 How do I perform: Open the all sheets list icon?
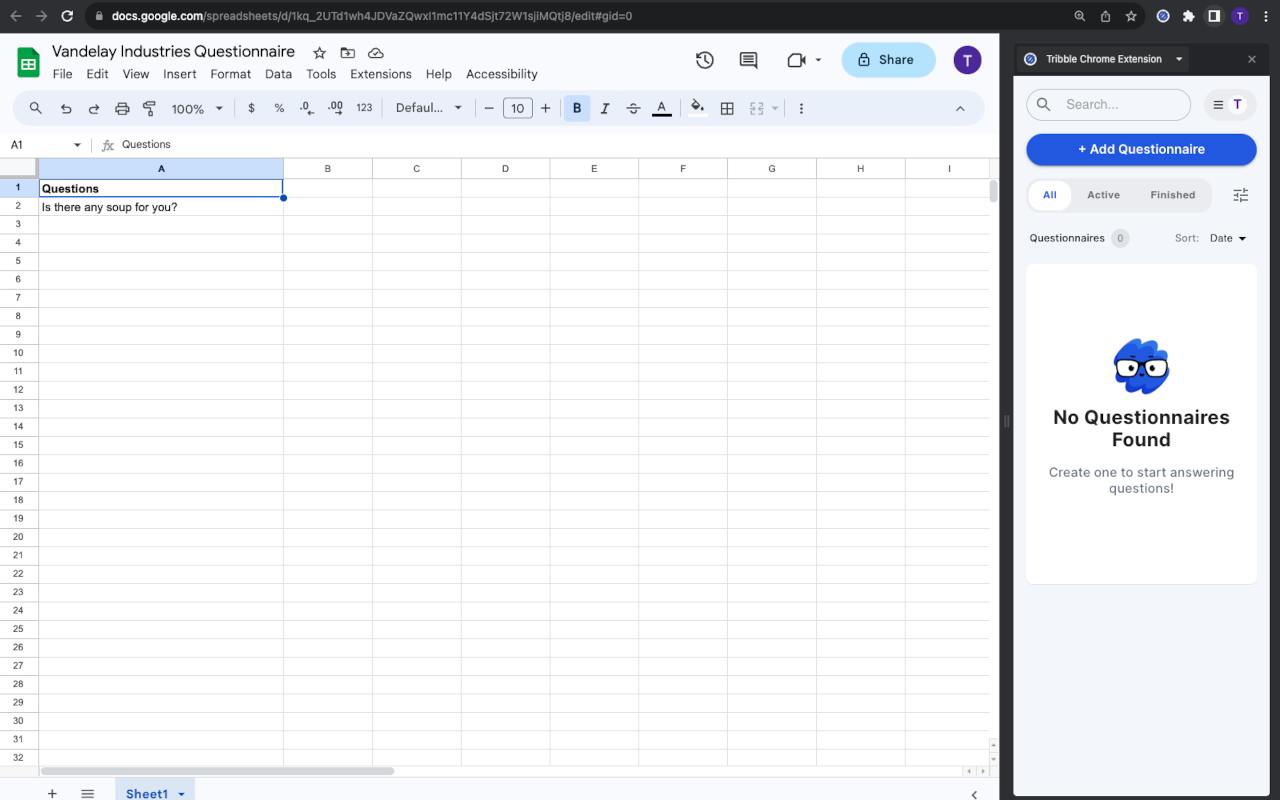(x=88, y=793)
